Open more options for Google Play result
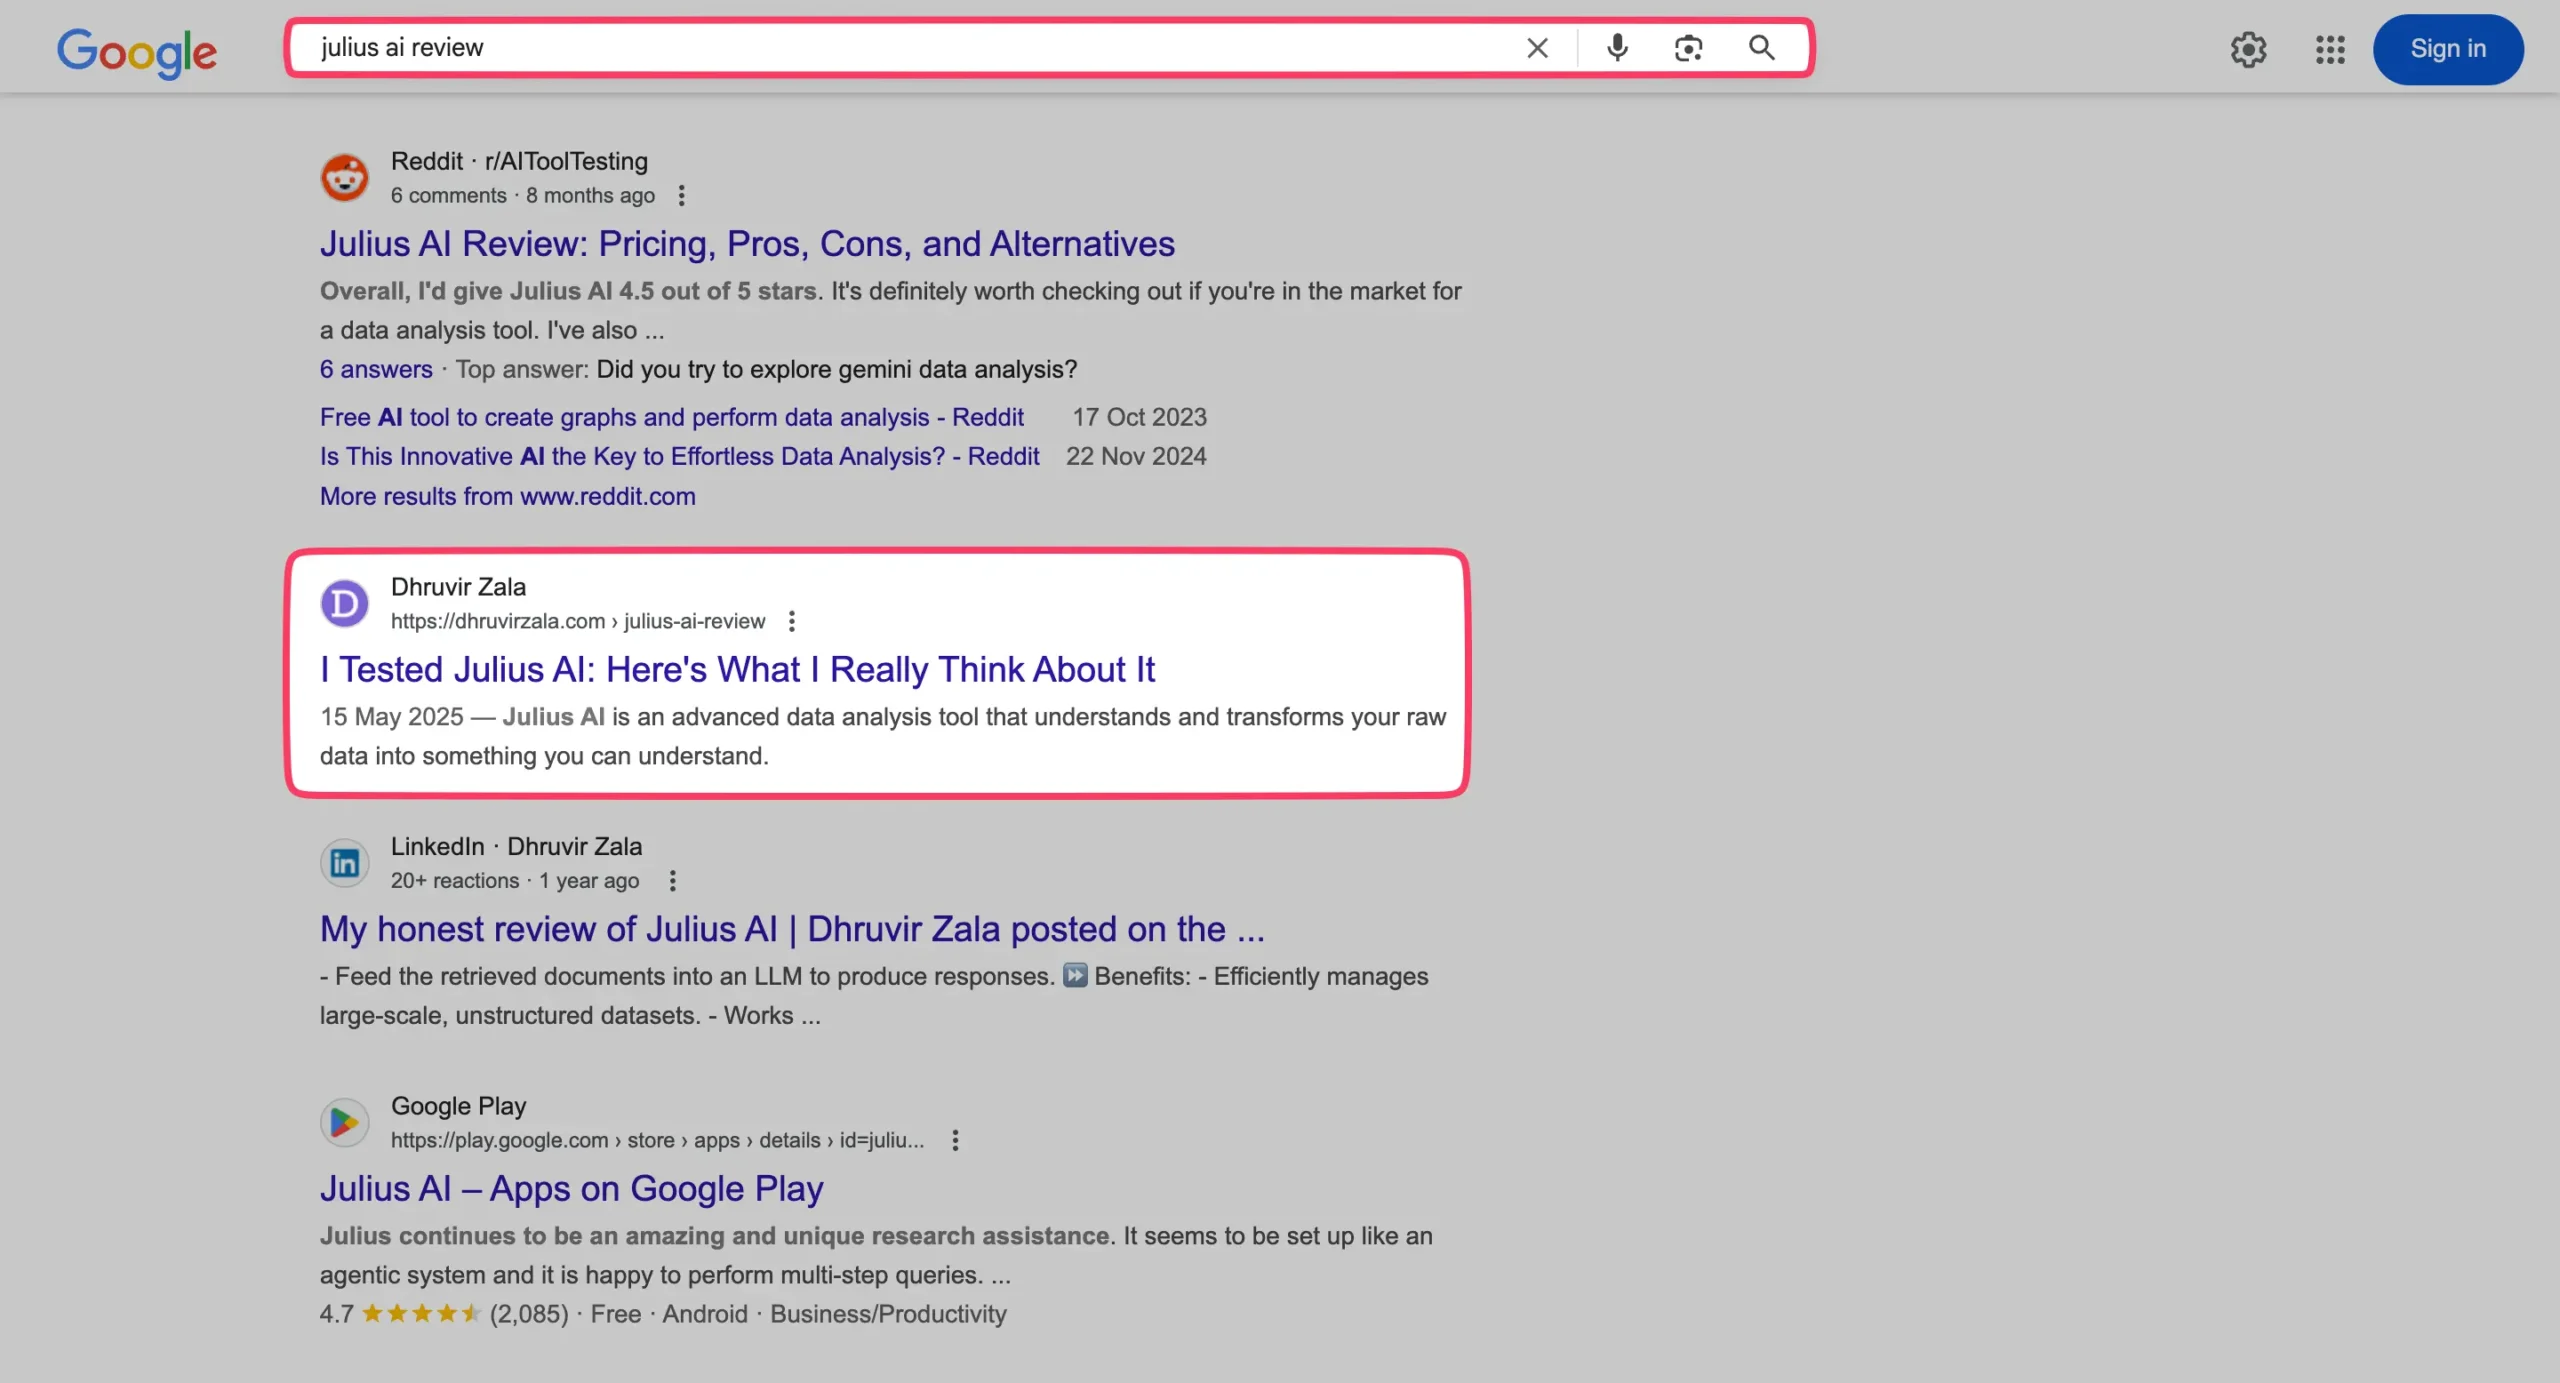Image resolution: width=2560 pixels, height=1383 pixels. 955,1140
